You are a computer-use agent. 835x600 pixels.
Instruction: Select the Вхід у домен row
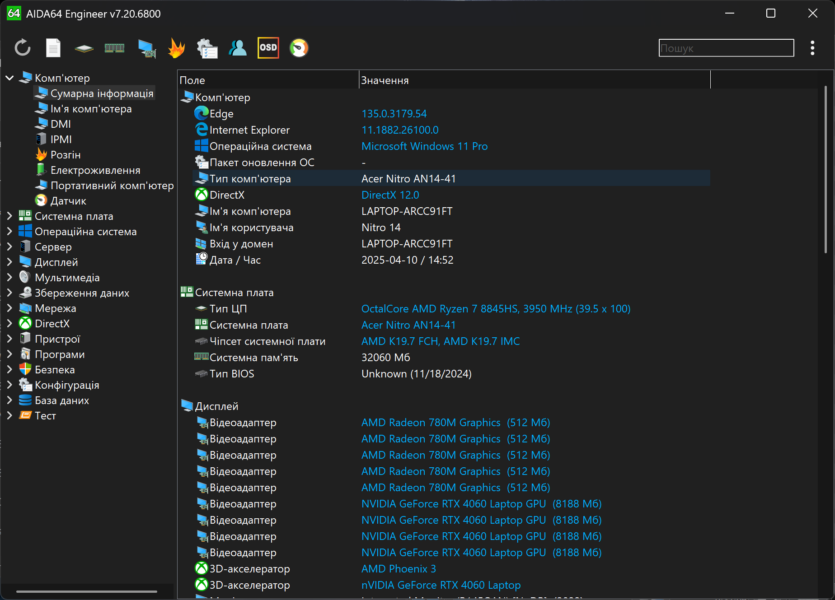point(452,244)
